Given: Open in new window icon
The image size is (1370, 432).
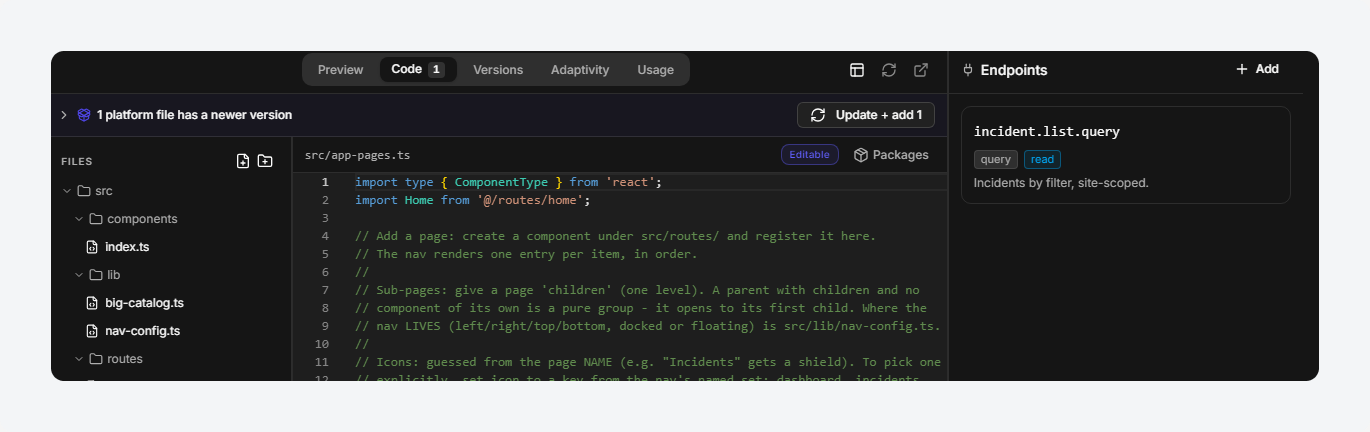Looking at the screenshot, I should [921, 70].
